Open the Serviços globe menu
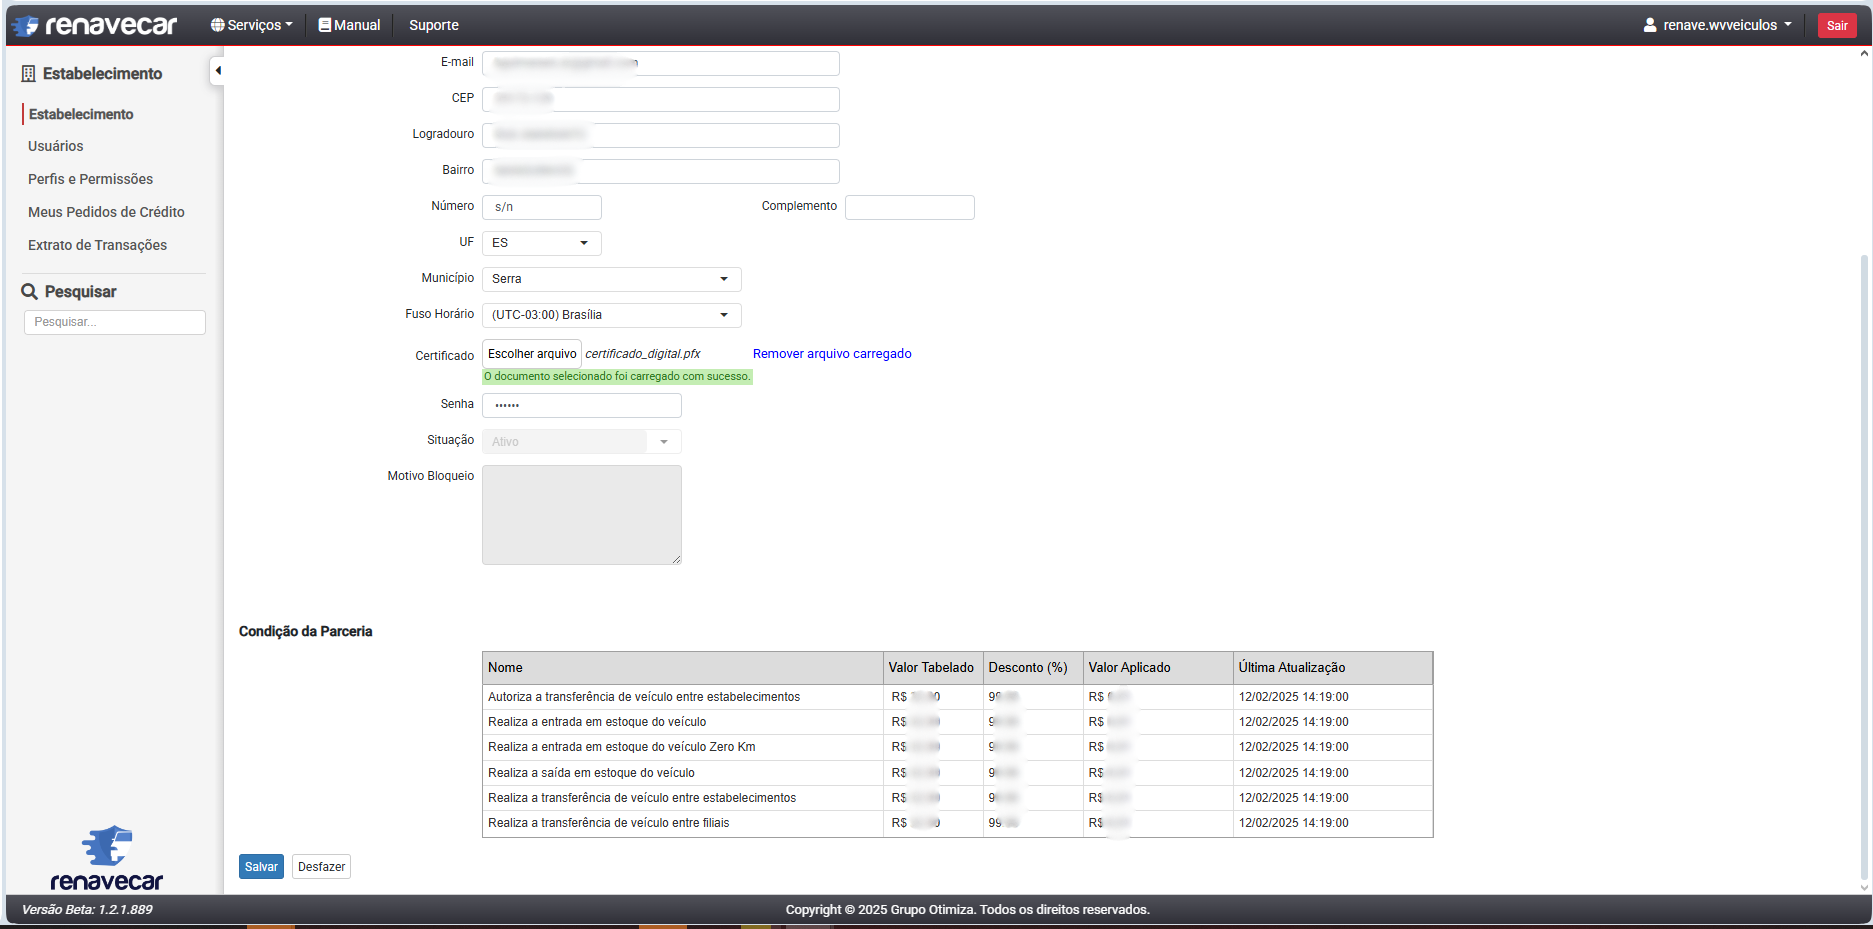Screen dimensions: 1873x929 click(x=251, y=25)
